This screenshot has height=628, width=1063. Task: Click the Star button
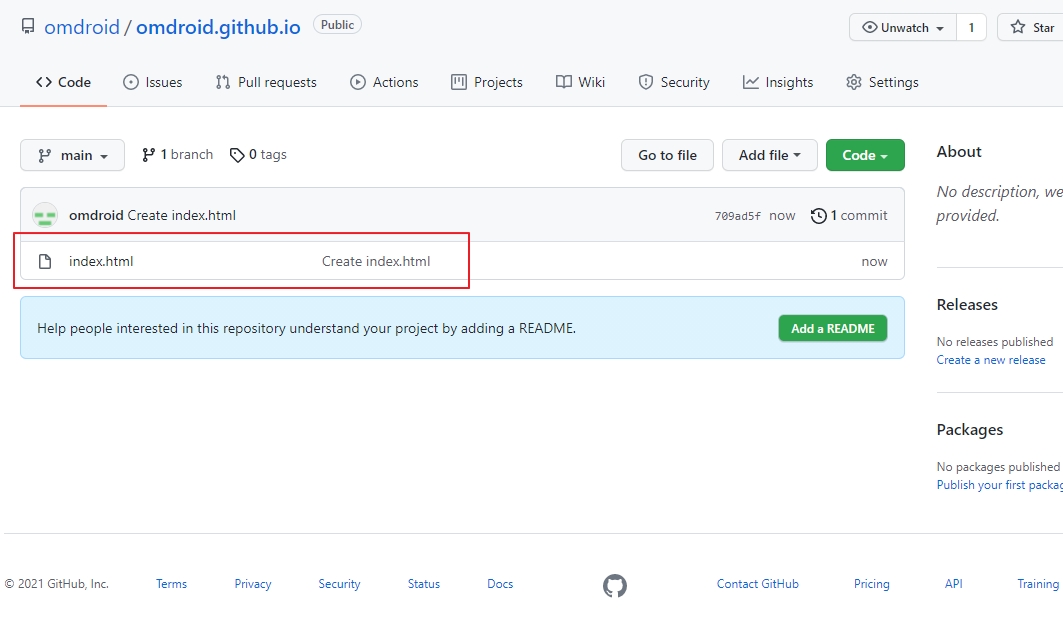coord(1032,28)
